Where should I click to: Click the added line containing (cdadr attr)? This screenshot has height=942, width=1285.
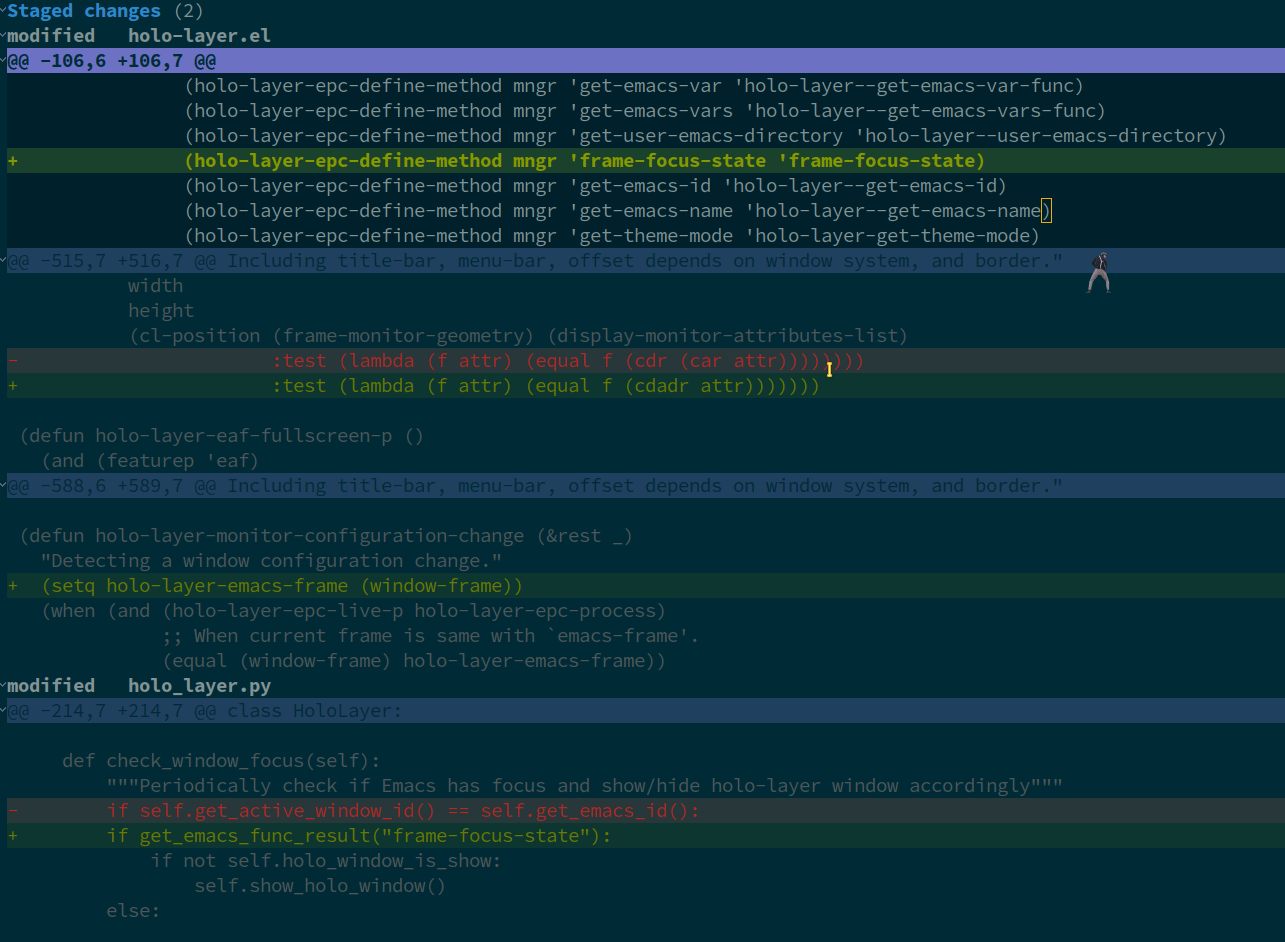click(x=545, y=386)
